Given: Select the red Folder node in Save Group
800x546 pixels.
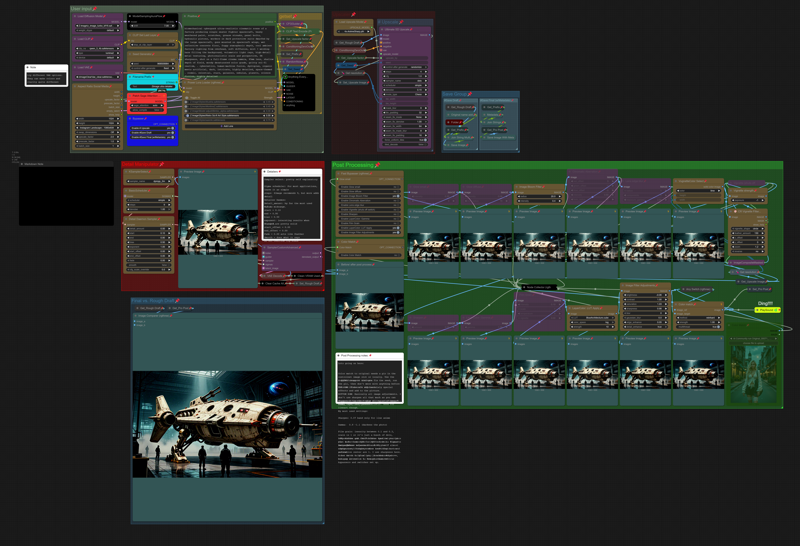Looking at the screenshot, I should coord(455,122).
